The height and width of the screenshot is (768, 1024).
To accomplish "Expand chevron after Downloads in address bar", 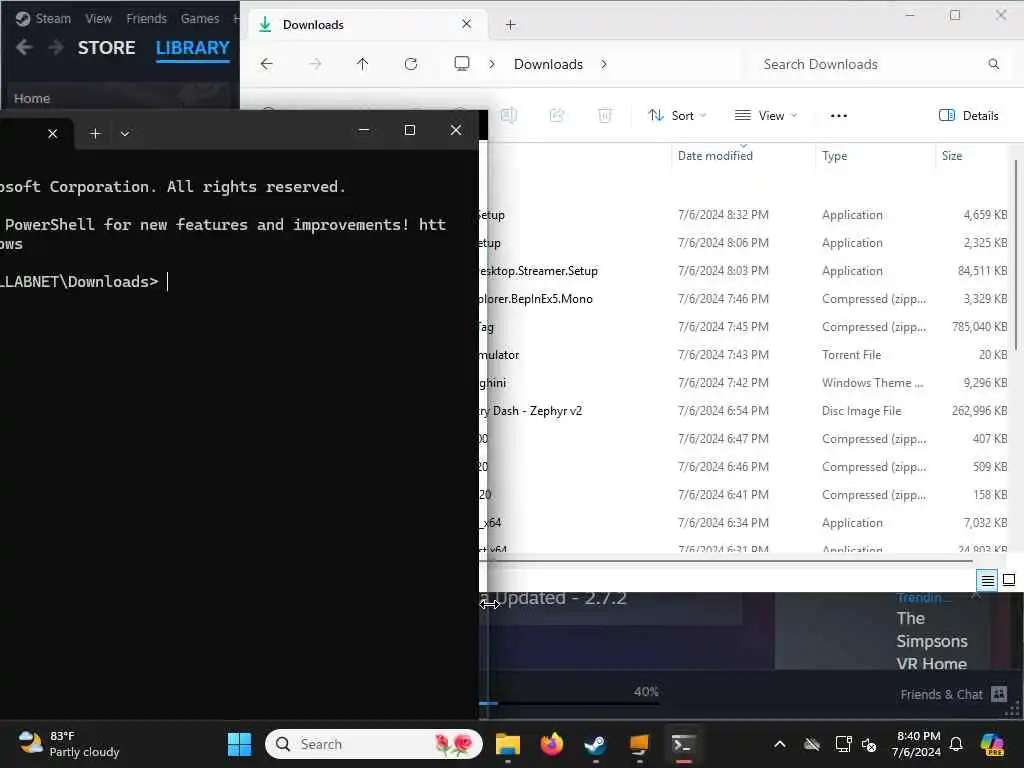I will [x=604, y=64].
